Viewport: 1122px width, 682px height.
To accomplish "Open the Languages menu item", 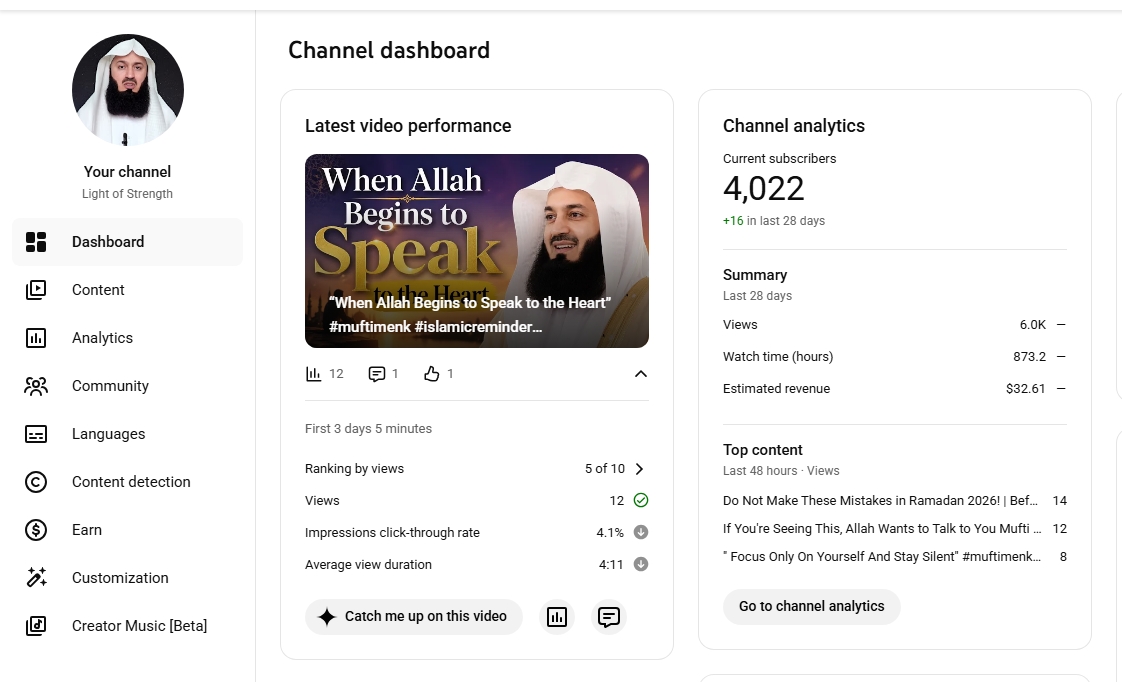I will coord(127,434).
